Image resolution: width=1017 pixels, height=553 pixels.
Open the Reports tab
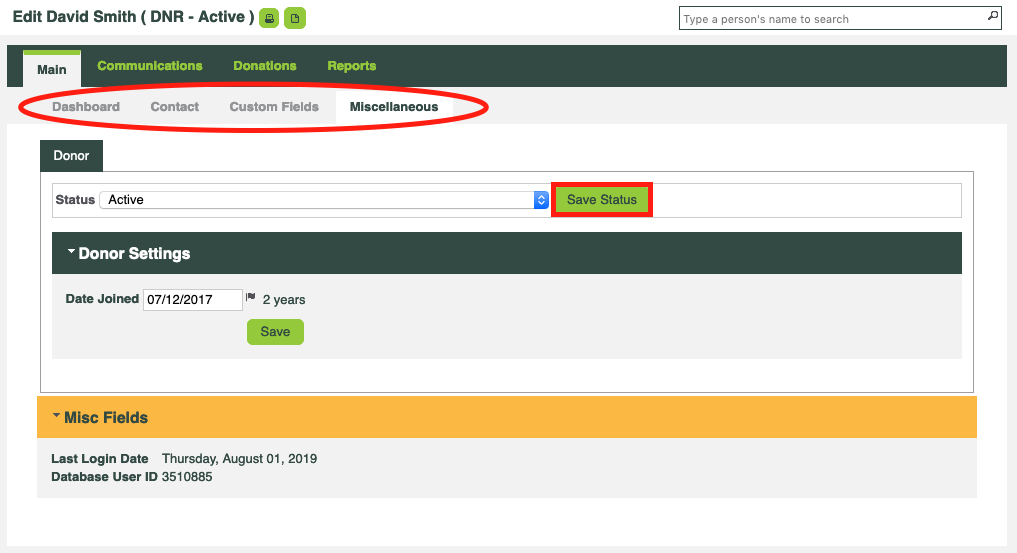point(352,65)
